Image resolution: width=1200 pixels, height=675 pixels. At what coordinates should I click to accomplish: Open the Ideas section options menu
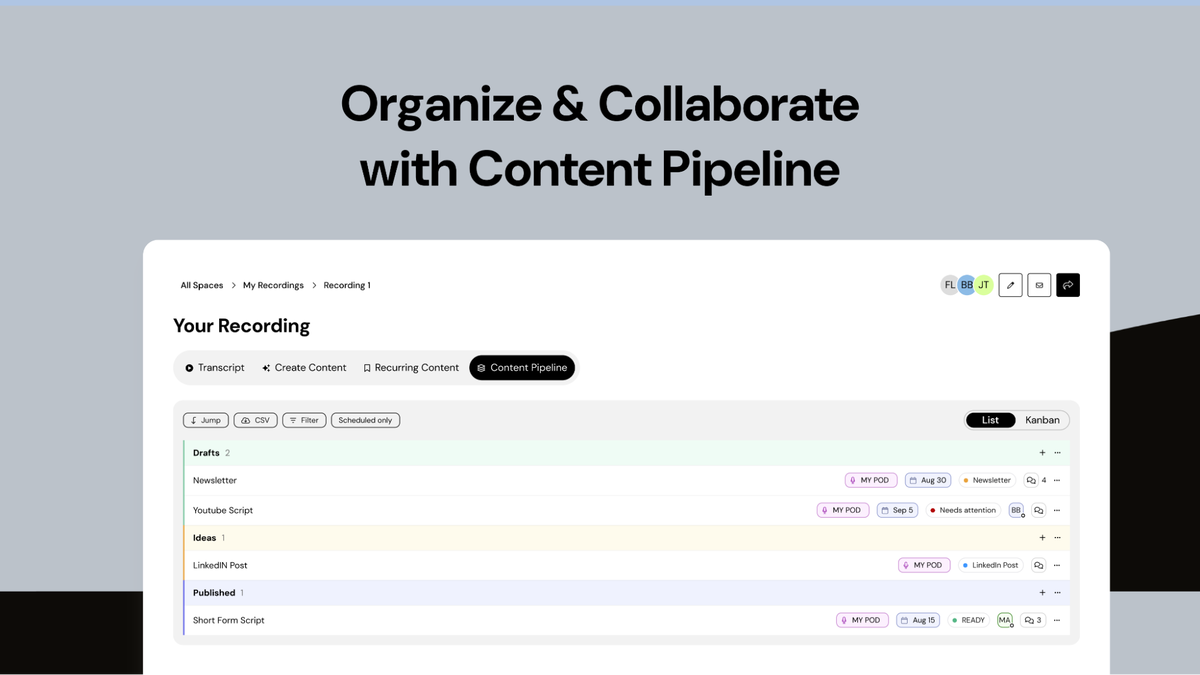click(x=1057, y=537)
